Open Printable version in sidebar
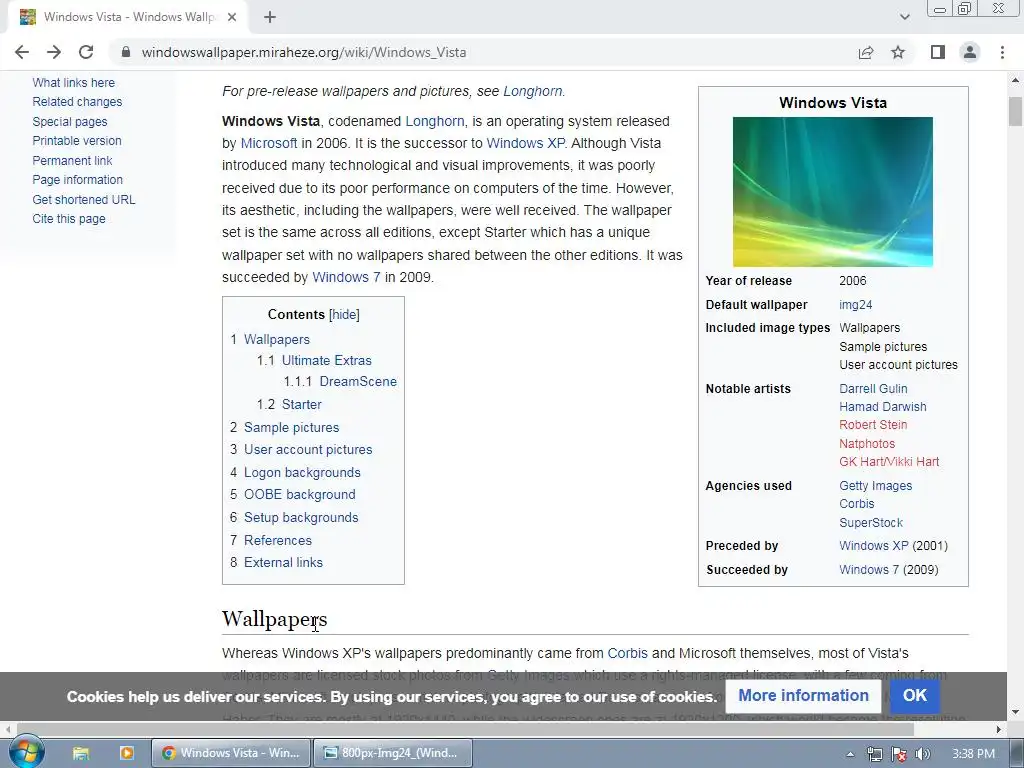 pyautogui.click(x=76, y=140)
